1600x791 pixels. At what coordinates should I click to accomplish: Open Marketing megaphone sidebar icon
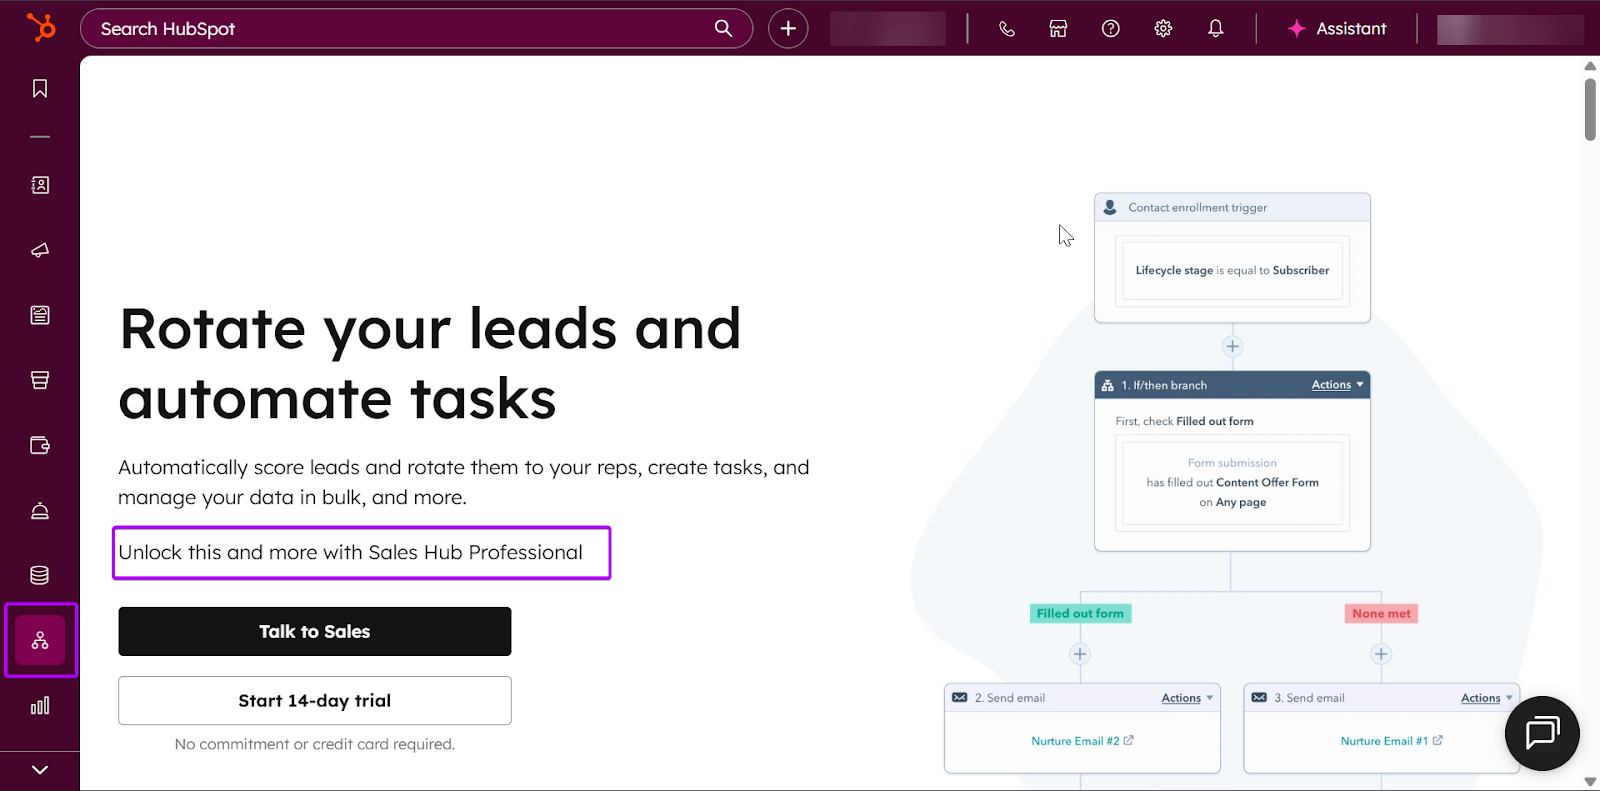[40, 250]
